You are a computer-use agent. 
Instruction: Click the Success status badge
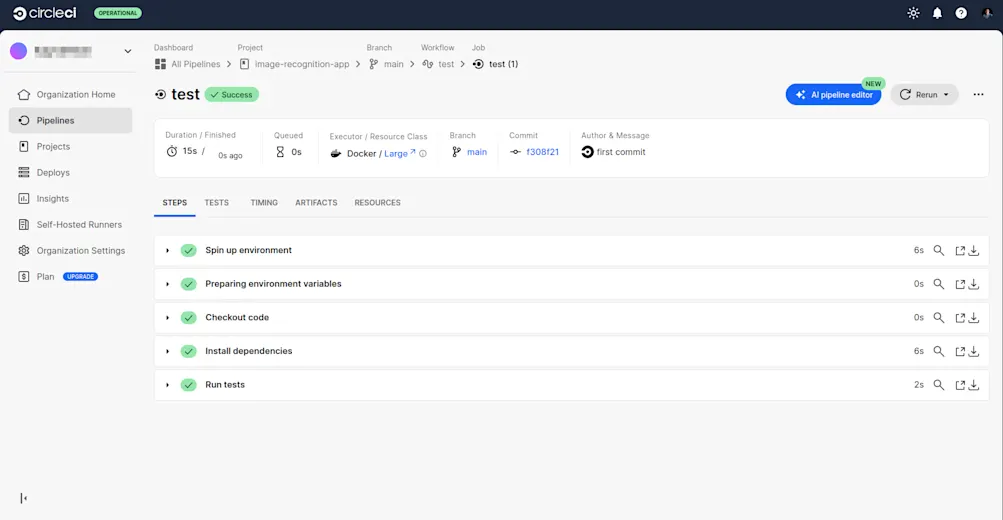pyautogui.click(x=232, y=95)
